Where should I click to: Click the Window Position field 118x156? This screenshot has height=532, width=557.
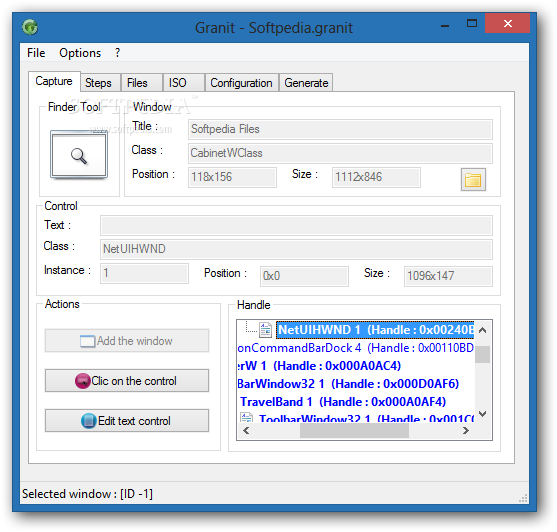pyautogui.click(x=232, y=177)
